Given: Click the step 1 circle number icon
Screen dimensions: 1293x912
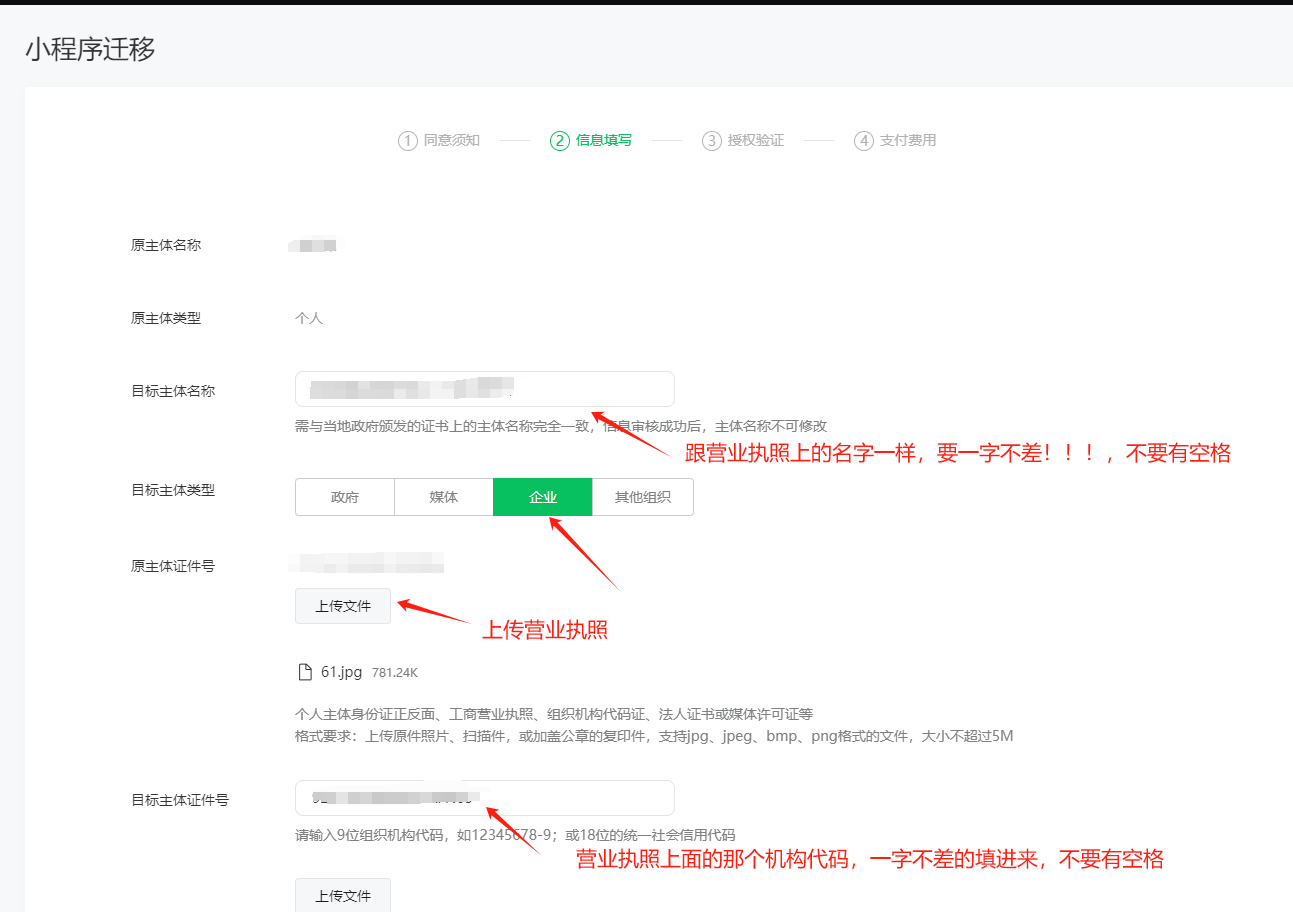Looking at the screenshot, I should point(407,141).
